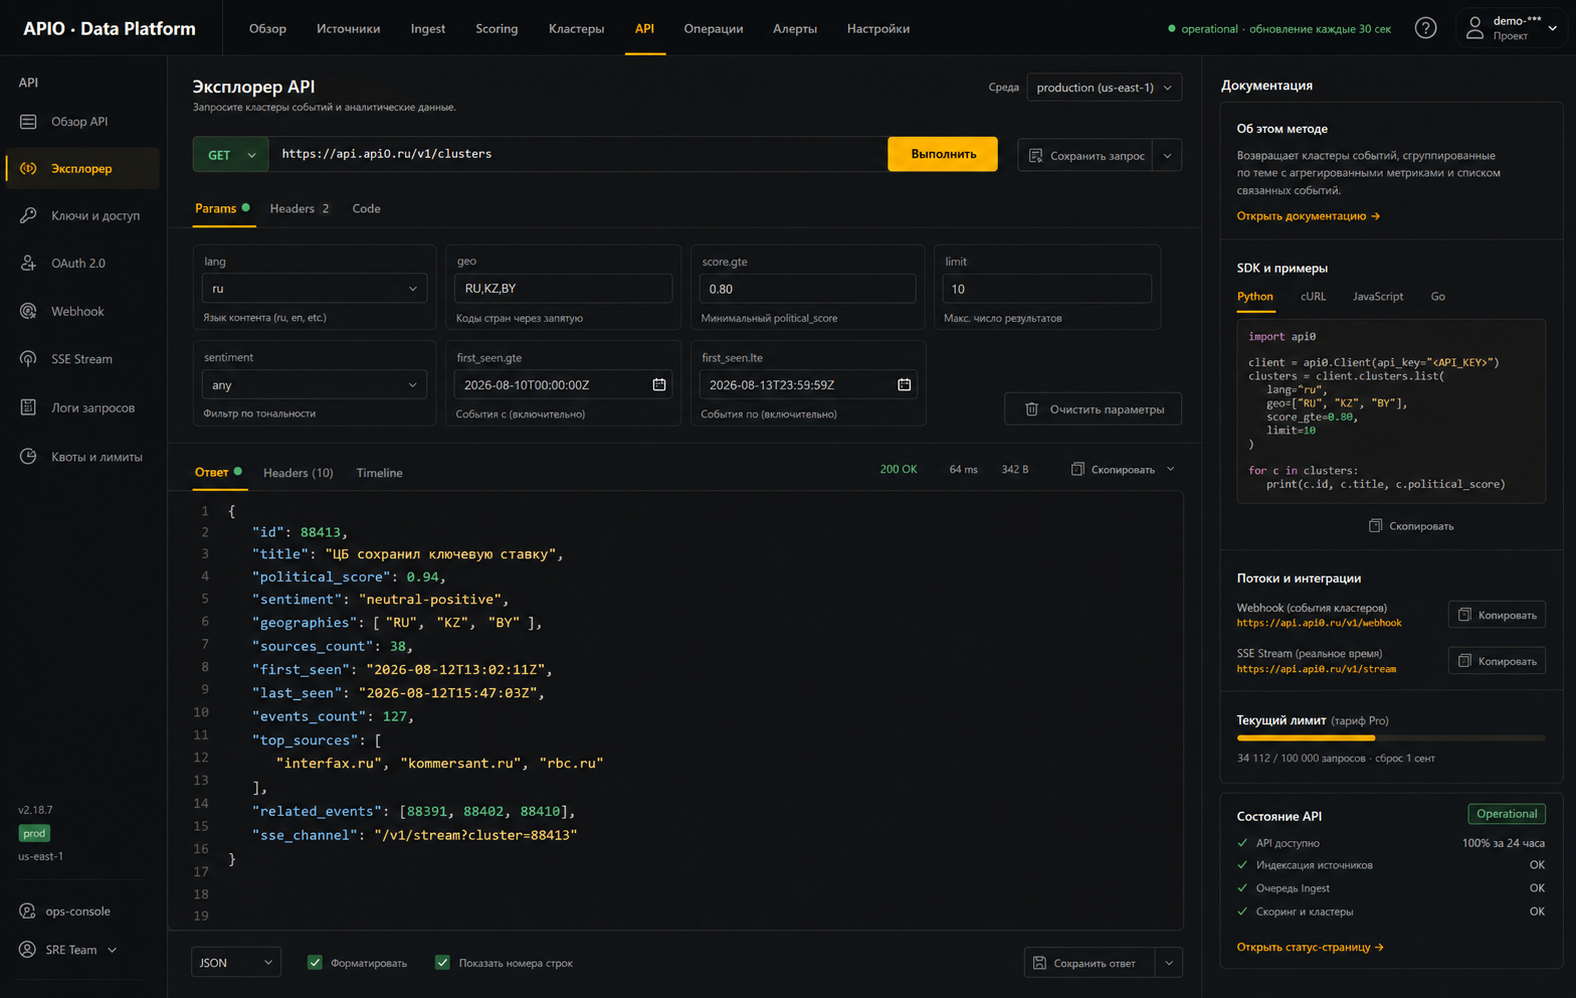This screenshot has width=1576, height=998.
Task: Click the Текущий лимит usage progress bar
Action: click(x=1391, y=738)
